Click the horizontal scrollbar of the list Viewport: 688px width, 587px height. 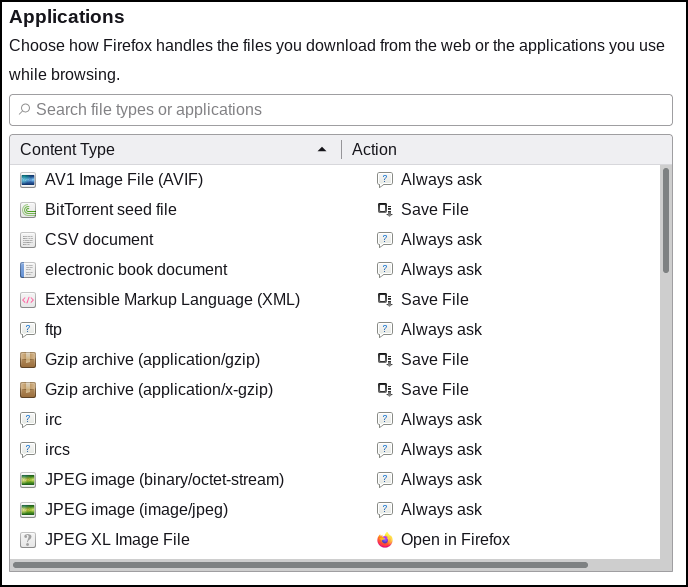click(300, 565)
